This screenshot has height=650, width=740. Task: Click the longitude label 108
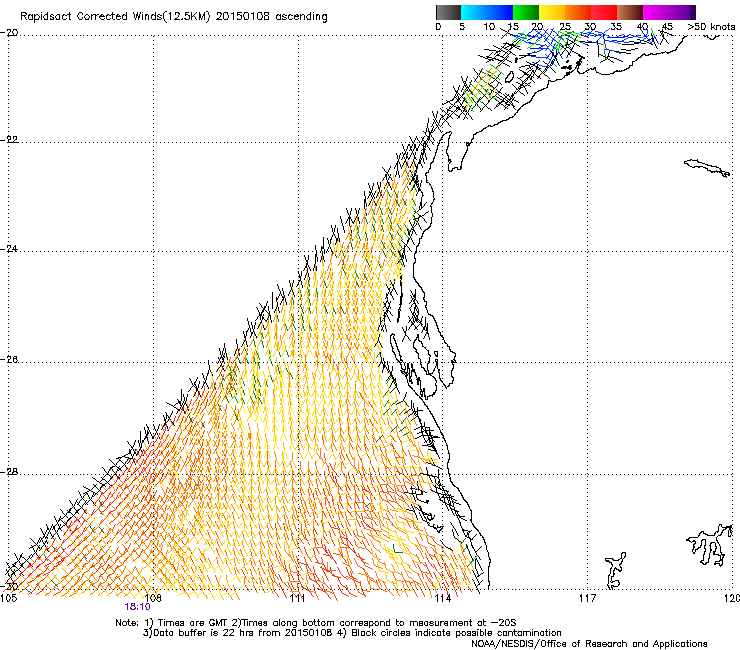(153, 598)
